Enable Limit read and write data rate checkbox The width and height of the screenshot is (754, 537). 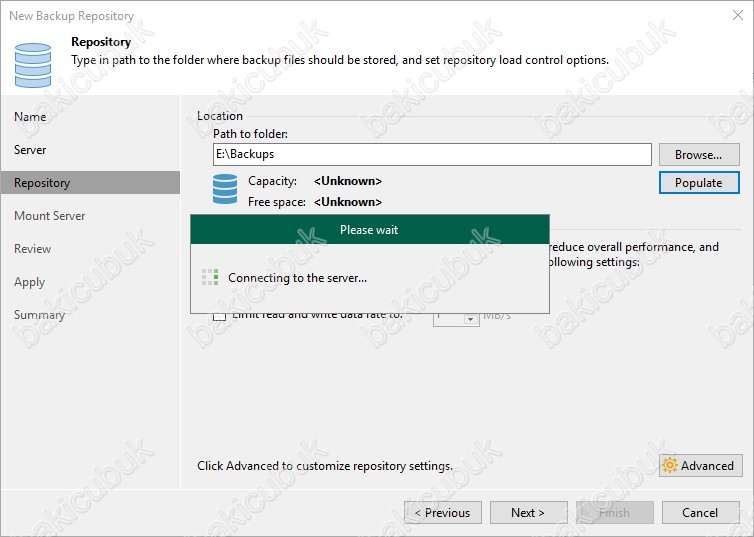tap(220, 316)
